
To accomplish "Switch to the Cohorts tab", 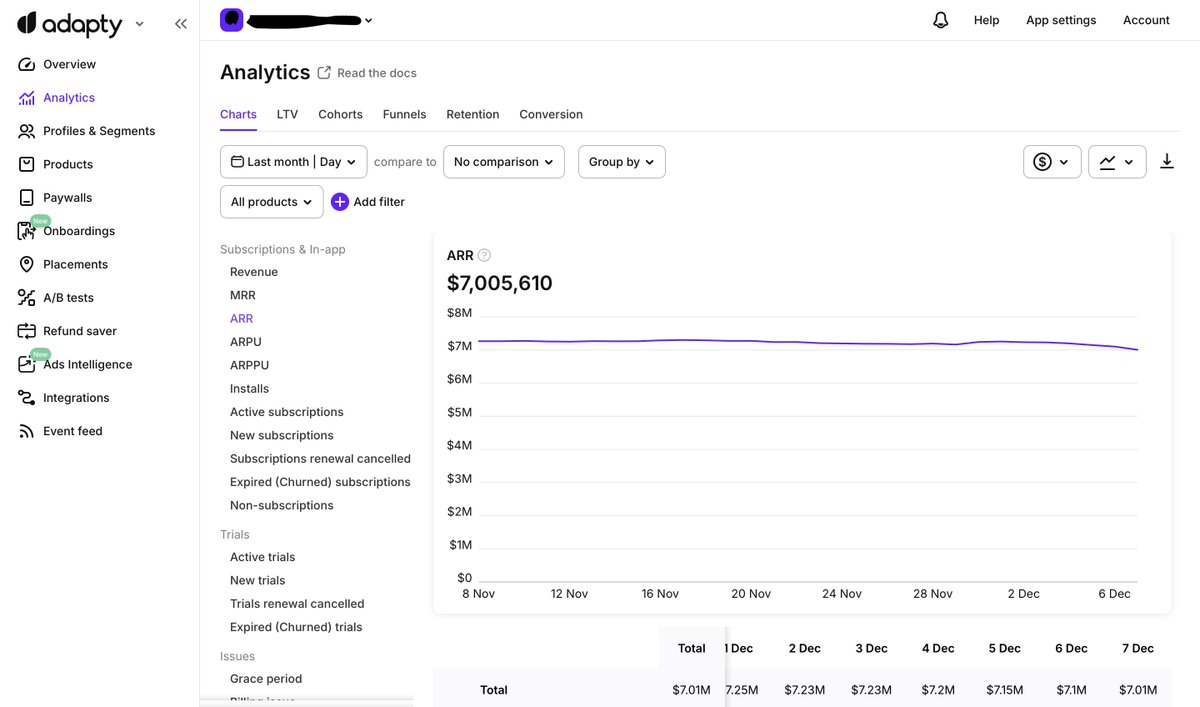I will pyautogui.click(x=340, y=114).
